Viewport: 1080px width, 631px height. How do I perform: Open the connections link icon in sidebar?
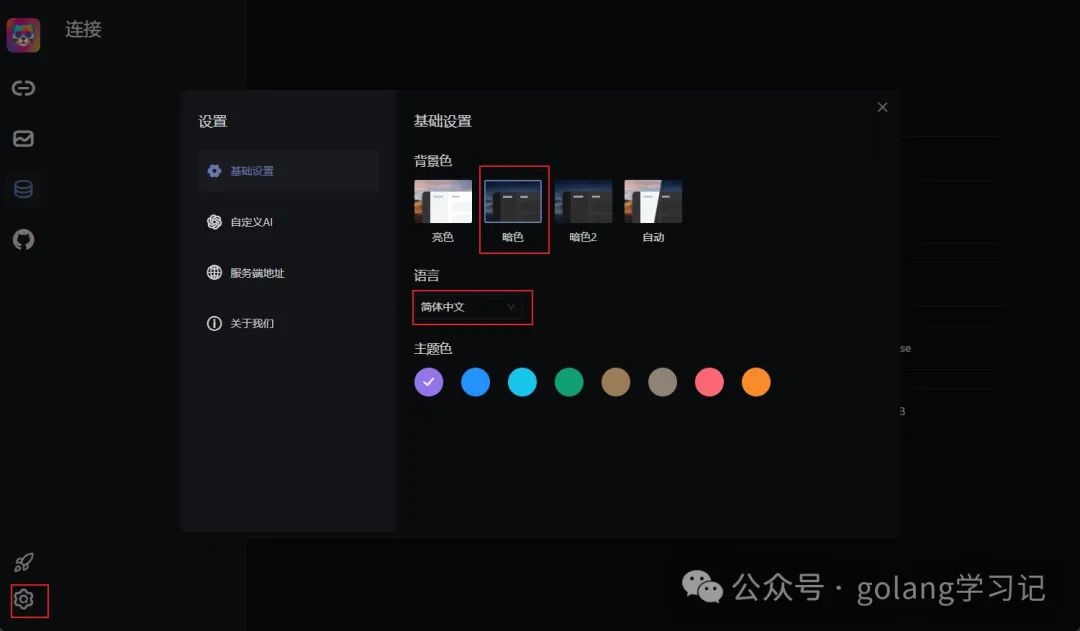click(x=23, y=88)
